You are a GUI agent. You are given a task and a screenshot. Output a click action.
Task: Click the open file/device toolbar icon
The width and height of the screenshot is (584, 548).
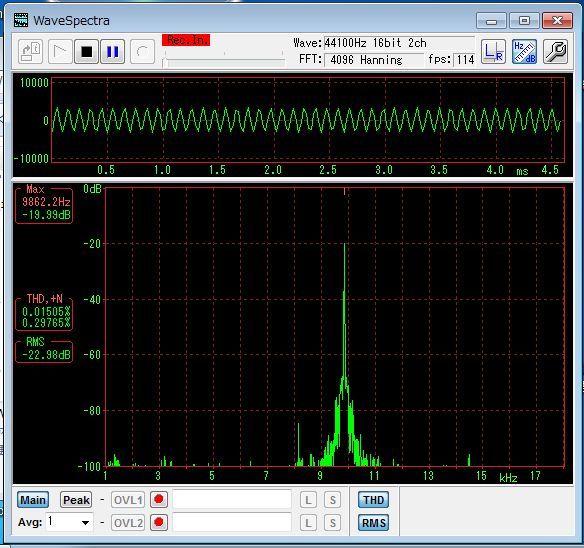[x=31, y=51]
